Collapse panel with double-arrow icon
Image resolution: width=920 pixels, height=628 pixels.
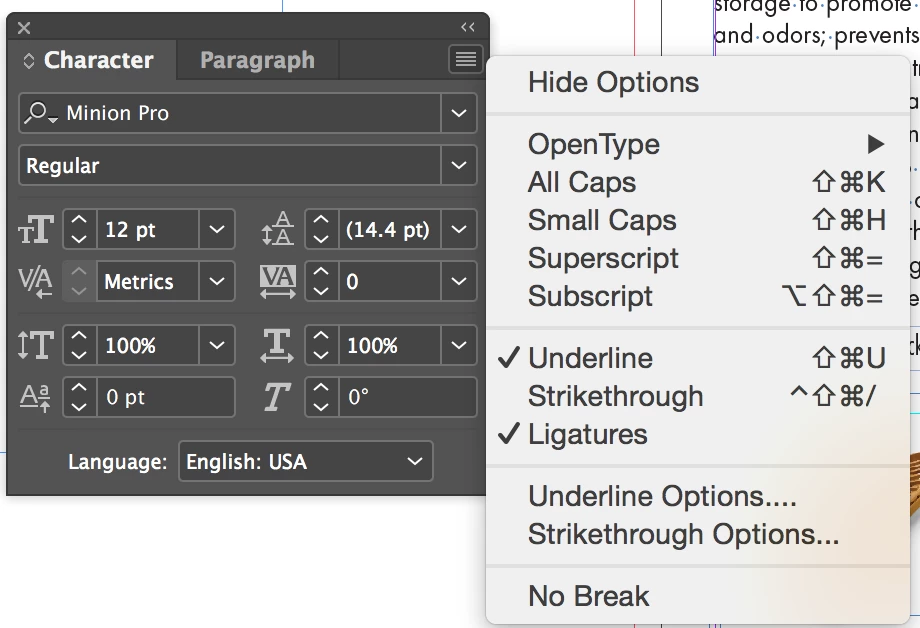[x=468, y=27]
